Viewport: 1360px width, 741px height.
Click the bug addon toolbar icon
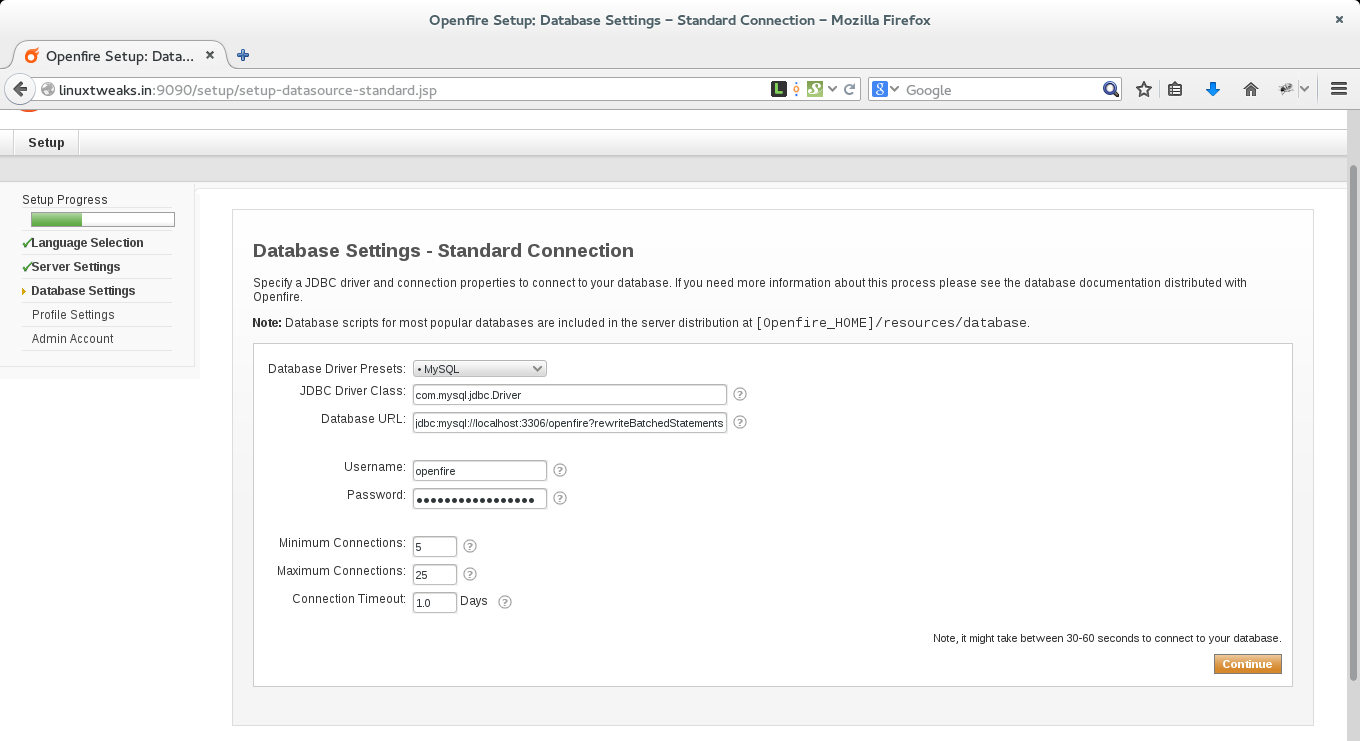(1287, 89)
